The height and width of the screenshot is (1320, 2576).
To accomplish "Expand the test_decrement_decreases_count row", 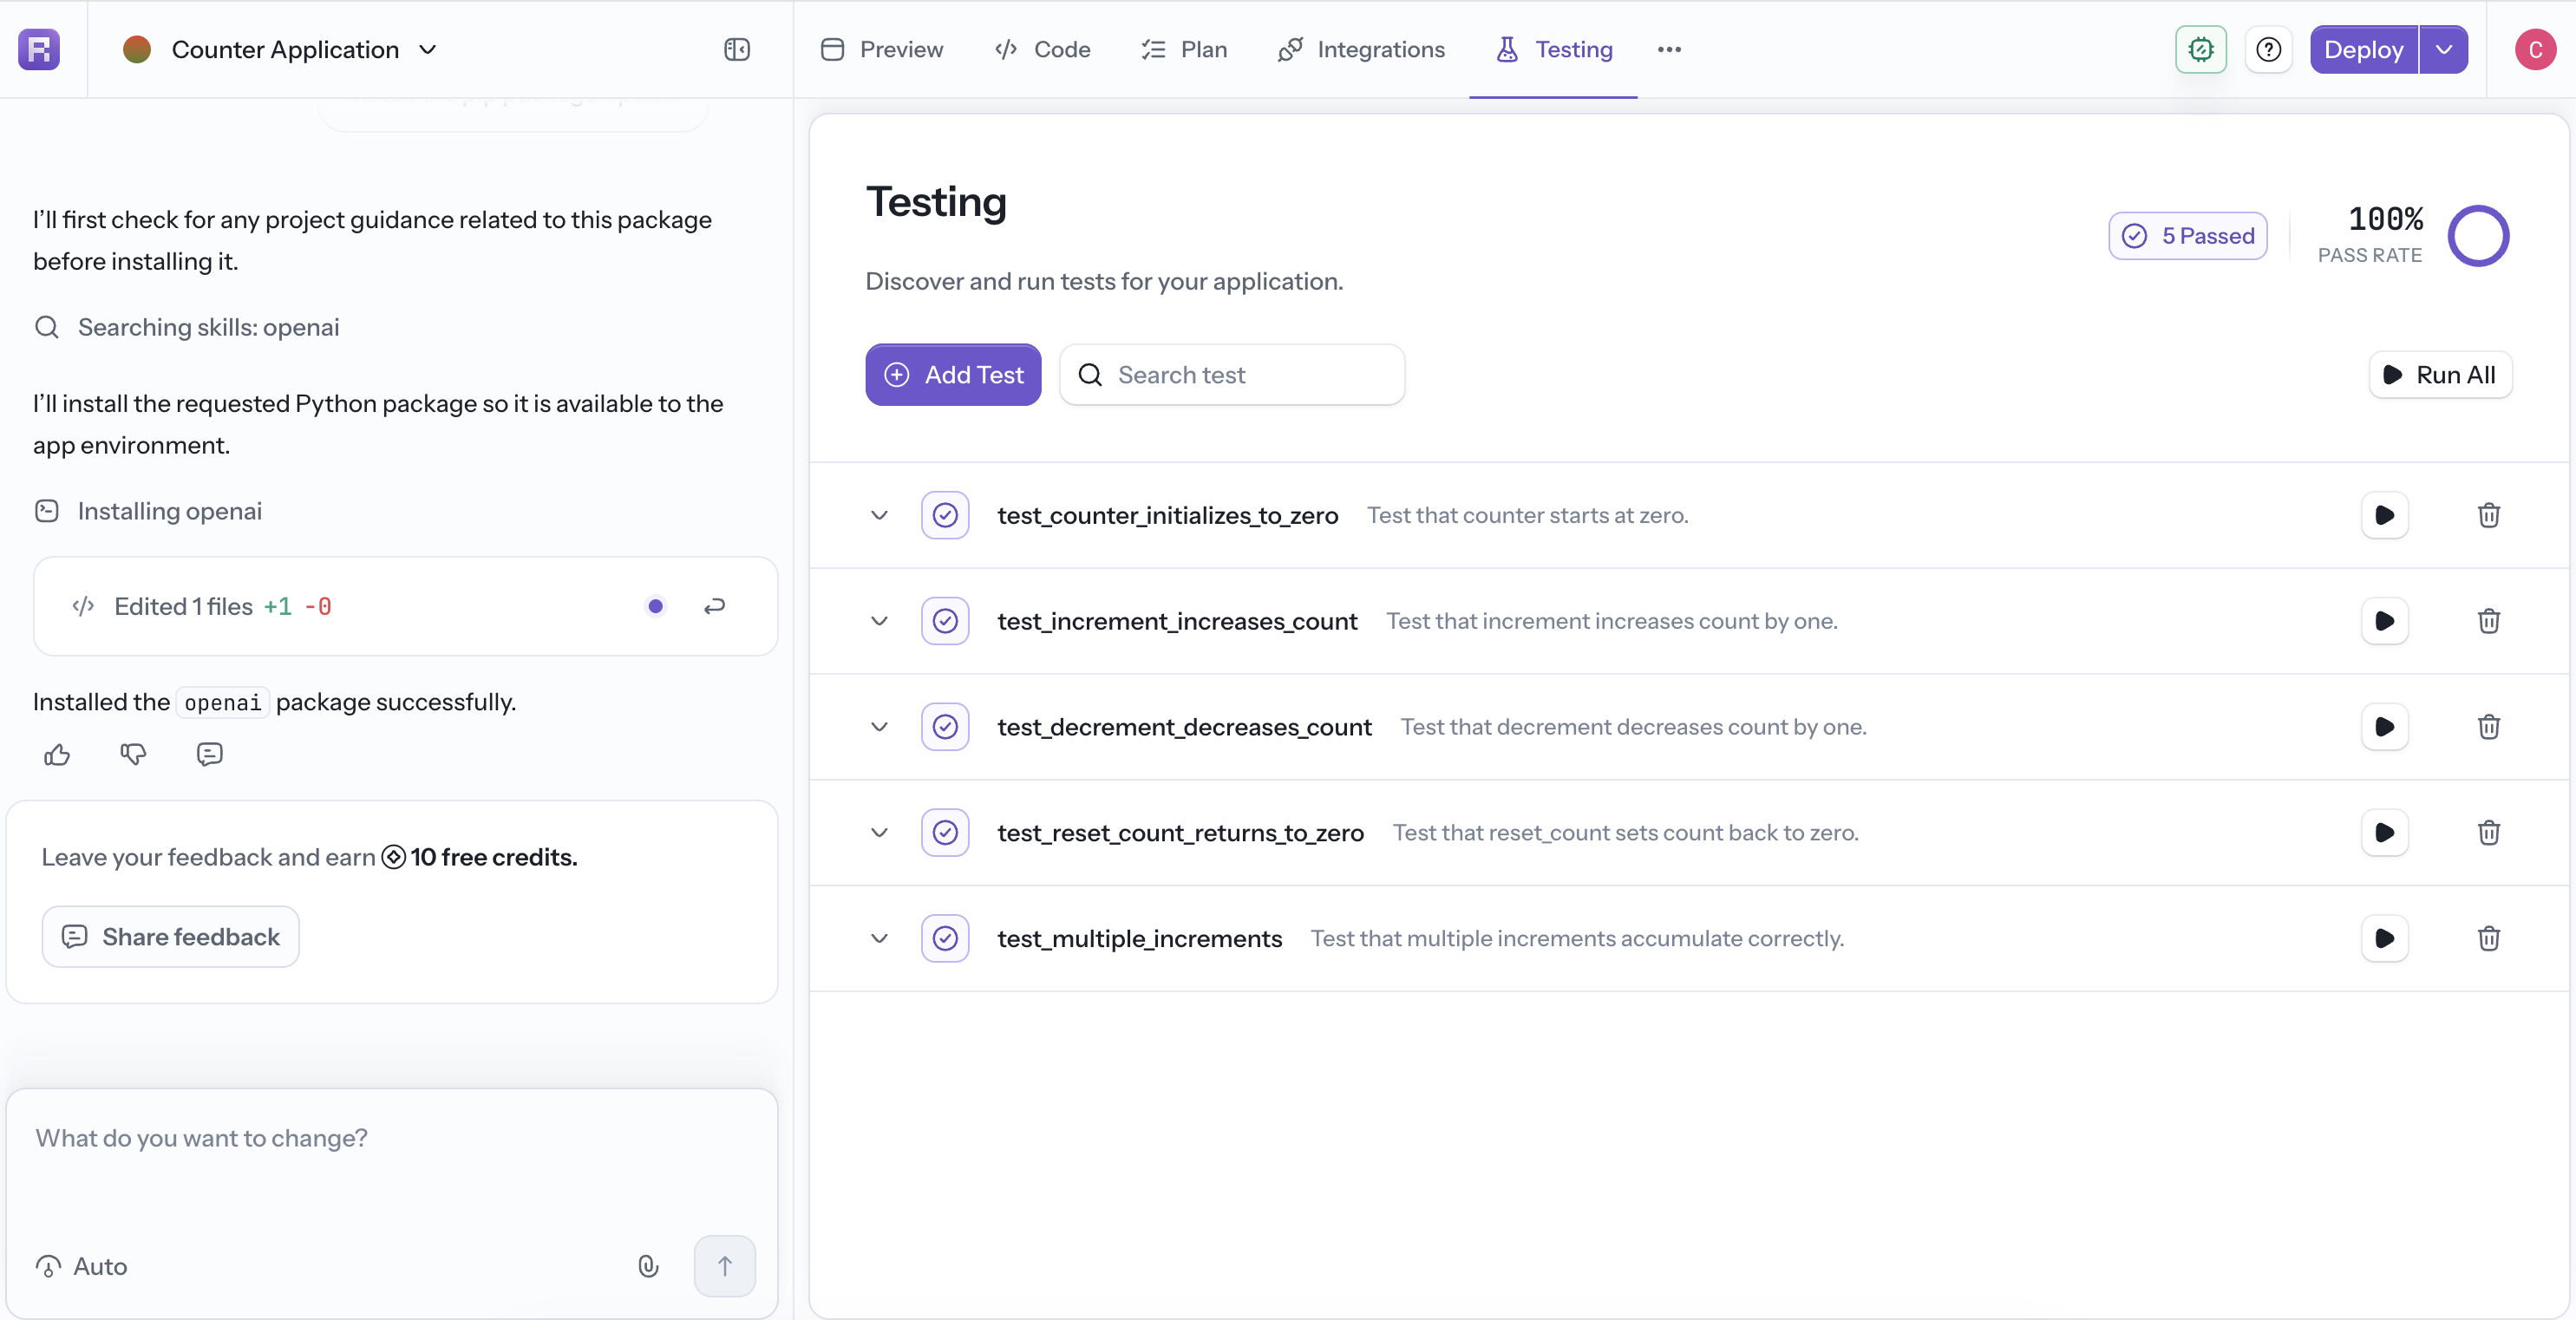I will [879, 727].
